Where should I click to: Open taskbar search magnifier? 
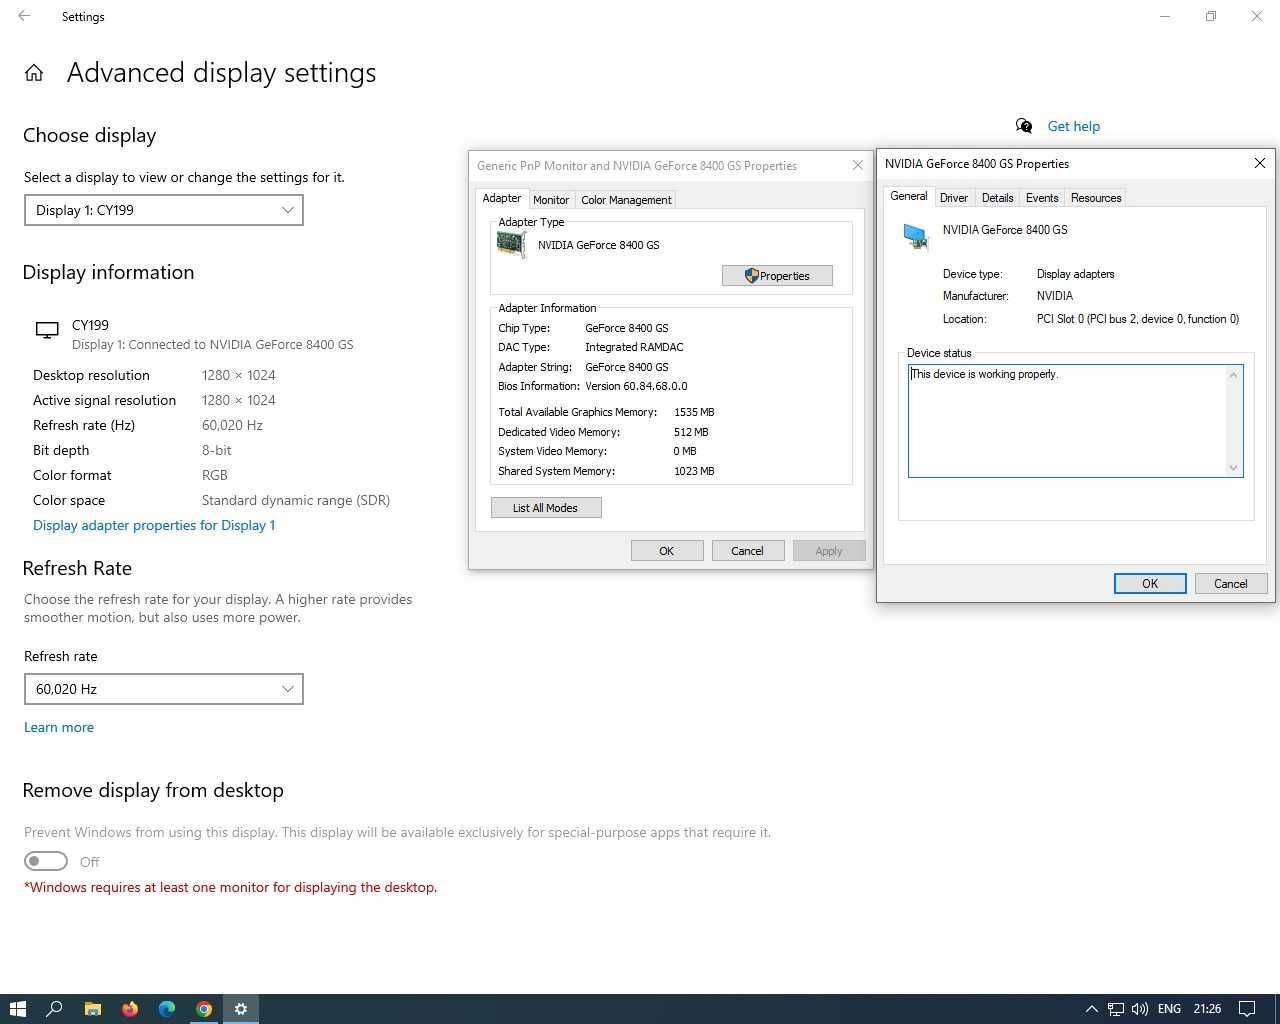click(55, 1009)
